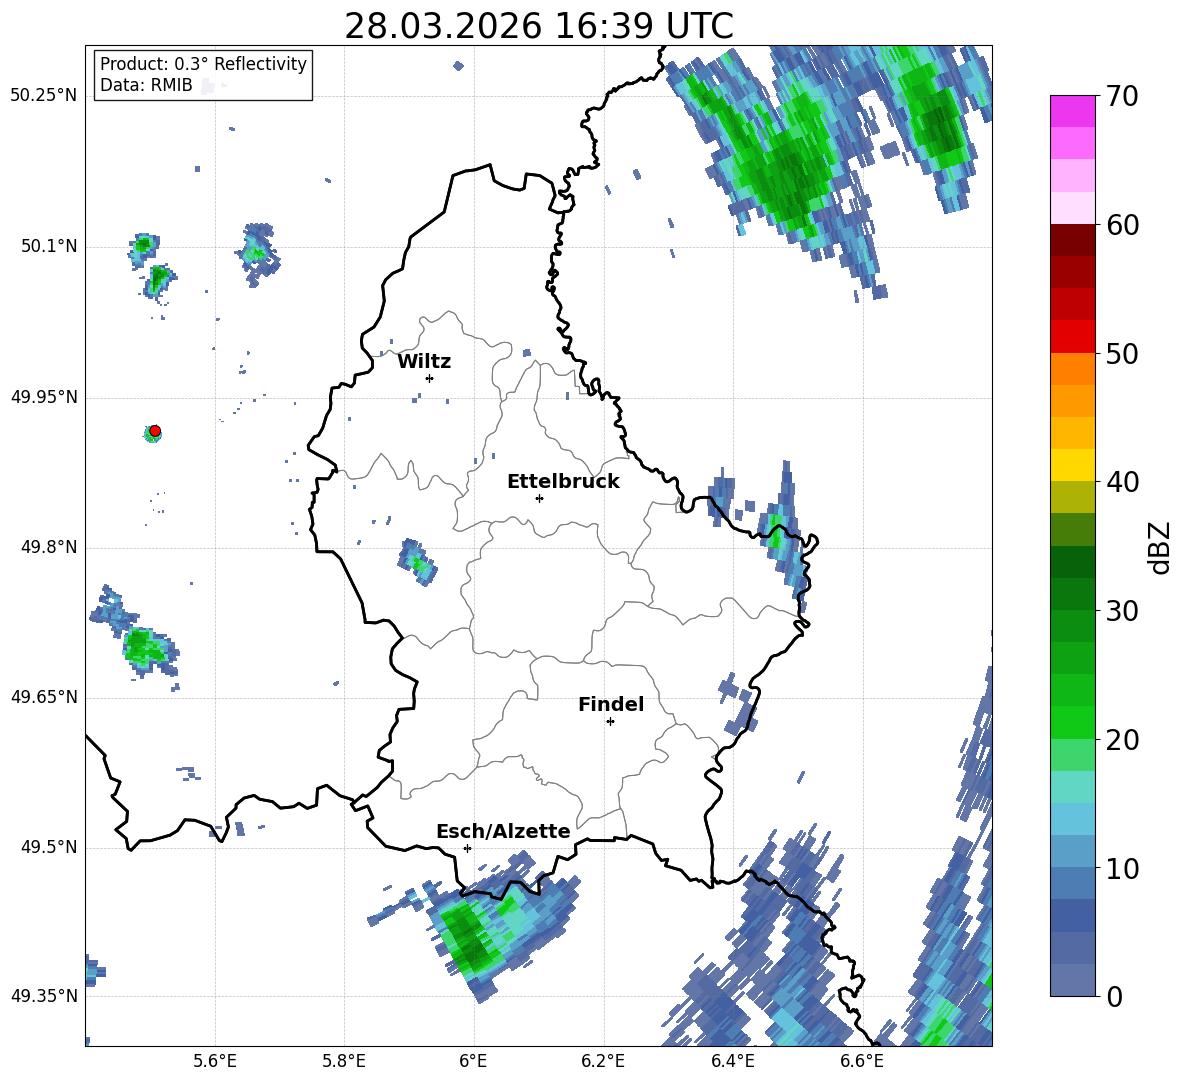The height and width of the screenshot is (1081, 1184).
Task: Click the 6.2°E longitude label
Action: pyautogui.click(x=603, y=1062)
